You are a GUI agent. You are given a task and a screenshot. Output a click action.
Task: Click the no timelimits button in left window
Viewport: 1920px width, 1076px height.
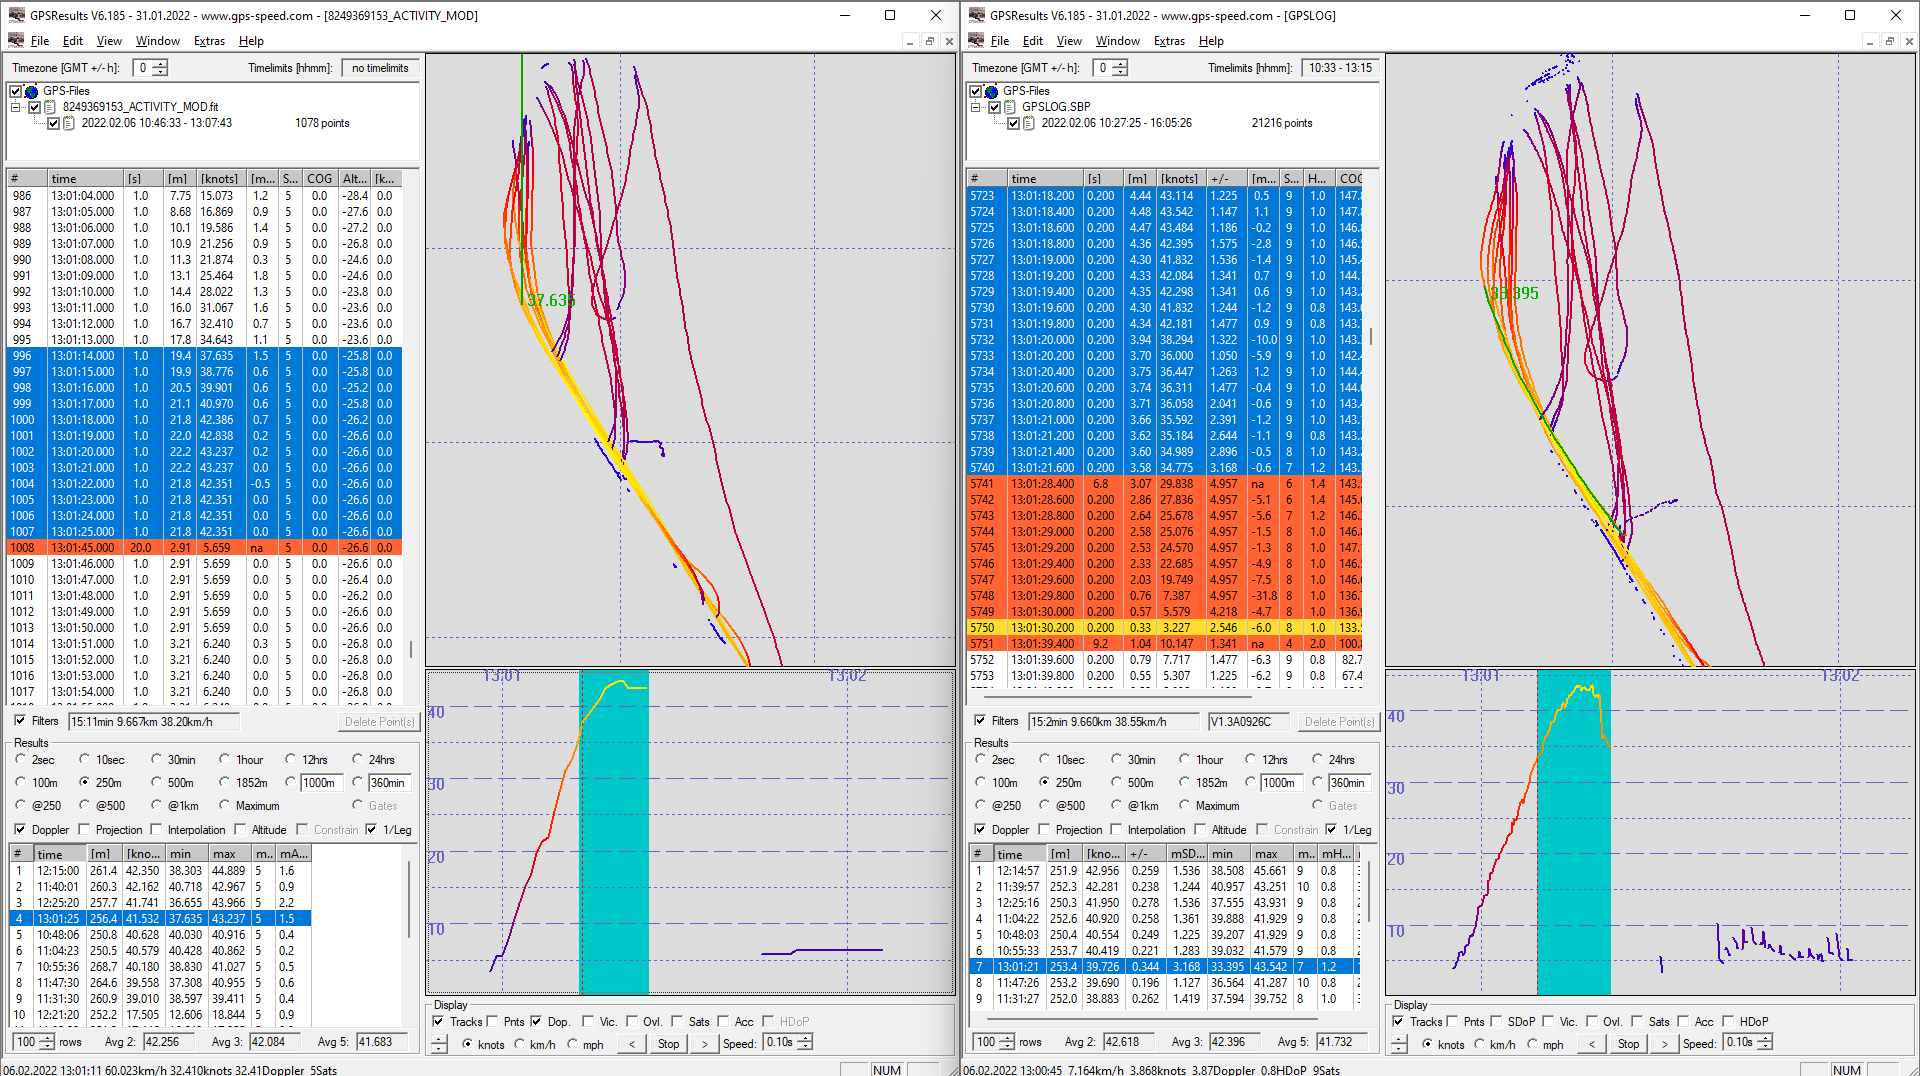[380, 68]
